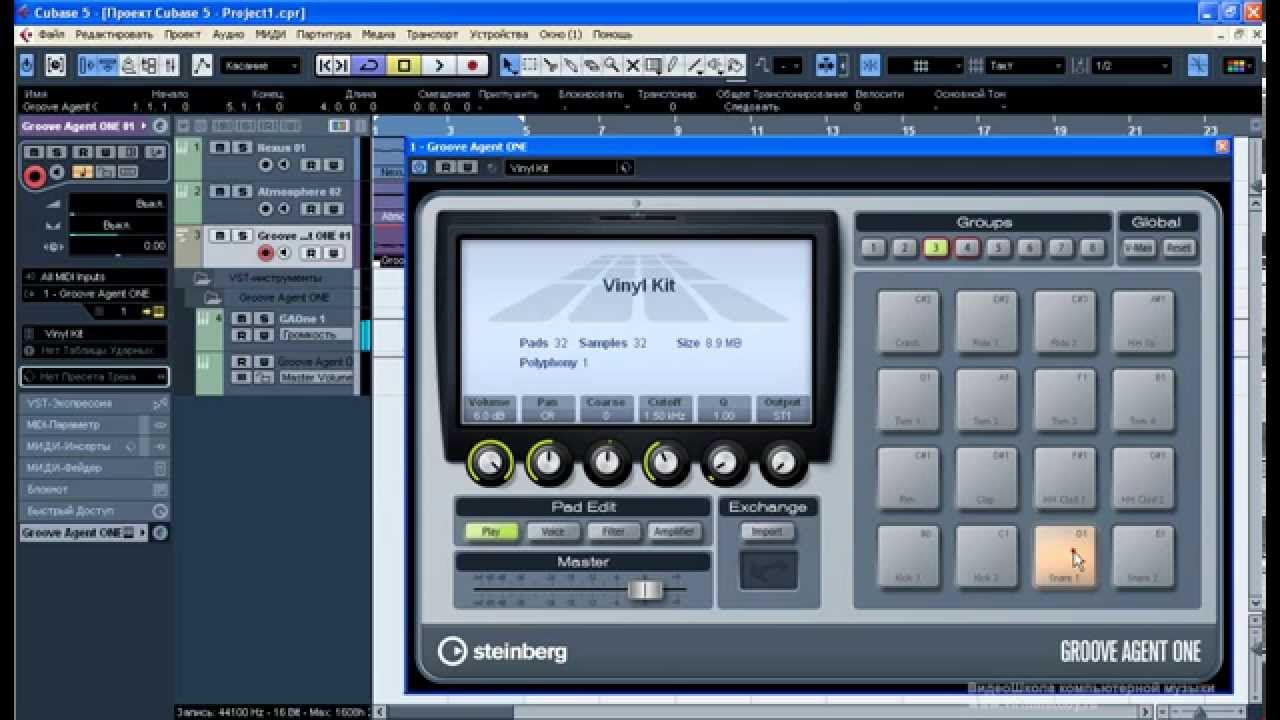Click the Play button in the transport toolbar
Image resolution: width=1280 pixels, height=720 pixels.
(438, 66)
